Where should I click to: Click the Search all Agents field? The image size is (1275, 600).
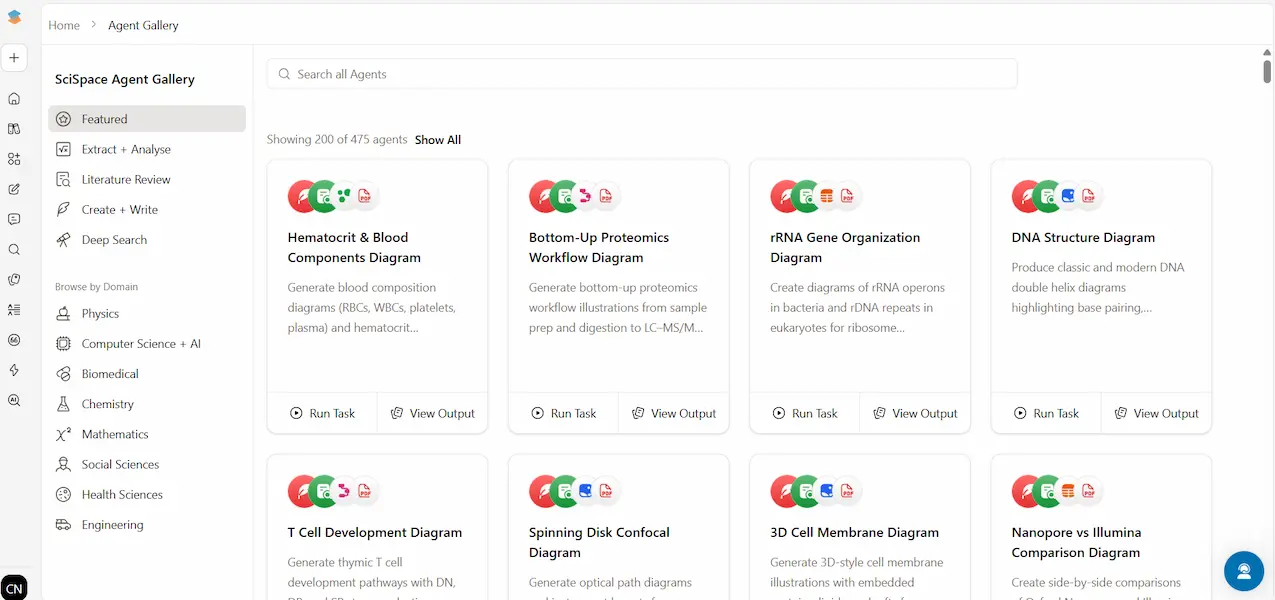click(641, 74)
